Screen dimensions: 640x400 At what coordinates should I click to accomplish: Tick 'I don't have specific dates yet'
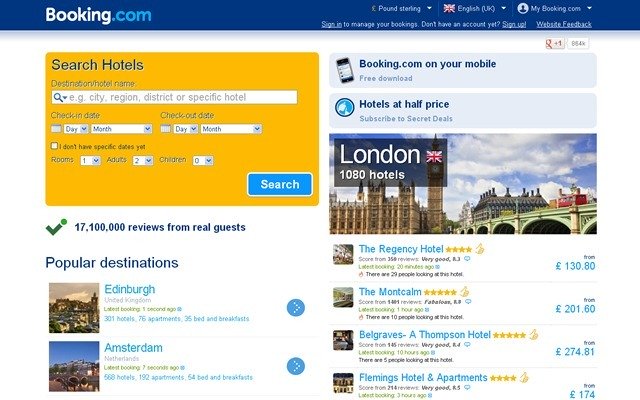click(54, 146)
